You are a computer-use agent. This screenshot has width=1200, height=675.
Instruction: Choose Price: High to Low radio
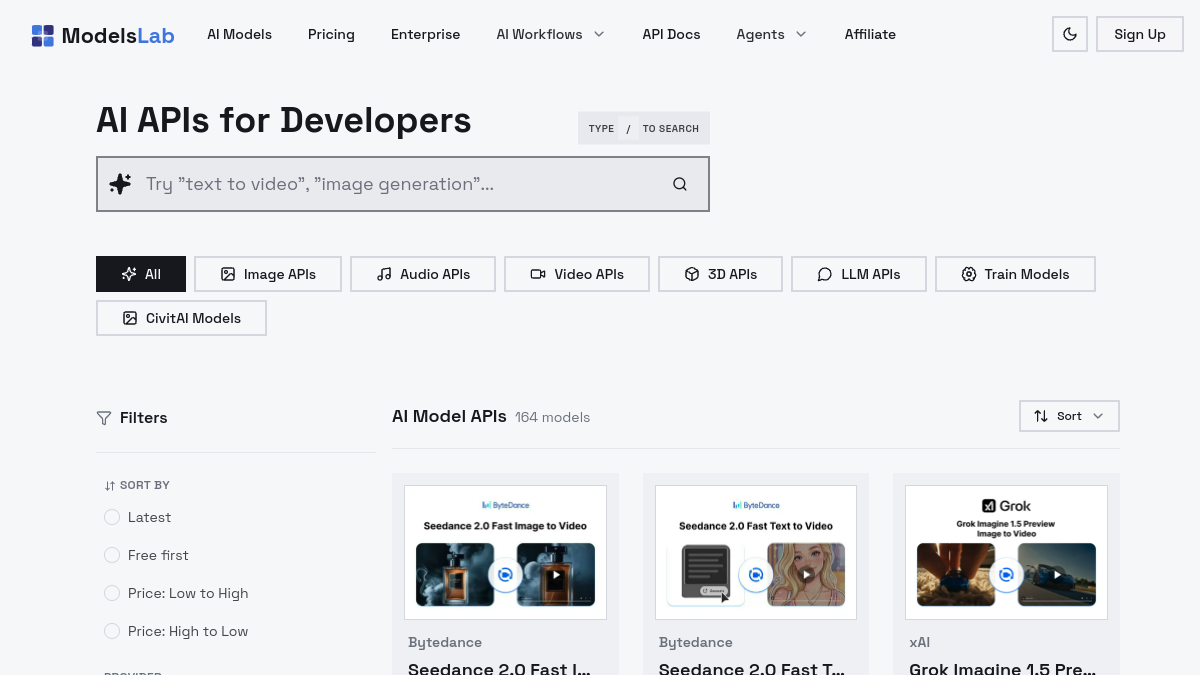click(x=112, y=631)
